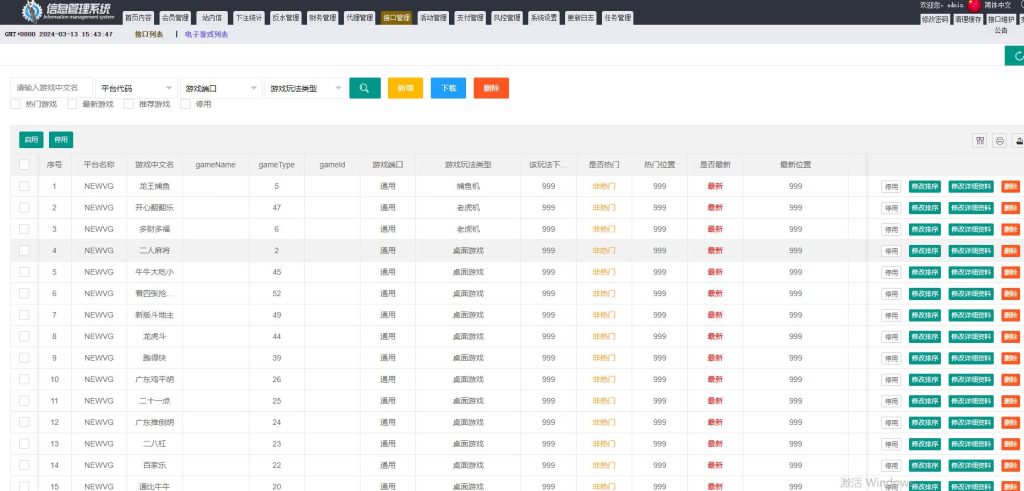Click the 请输入游戏中文名 search field
The width and height of the screenshot is (1024, 491).
click(52, 88)
